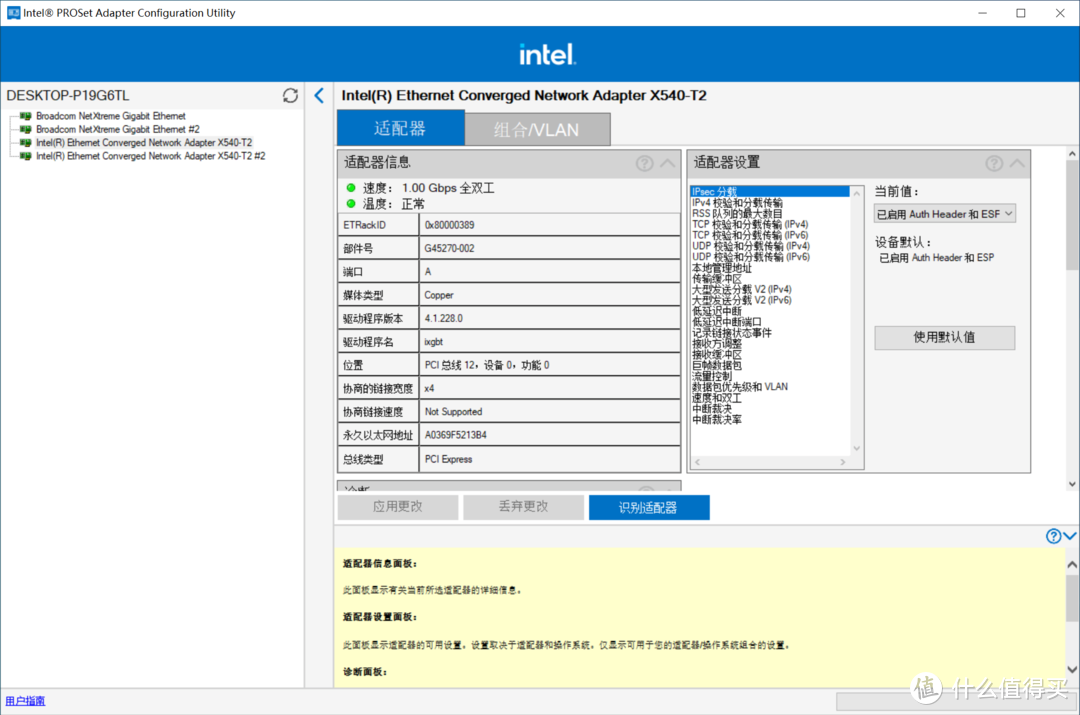Image resolution: width=1080 pixels, height=715 pixels.
Task: Click the Intel logo in the blue banner
Action: tap(546, 52)
